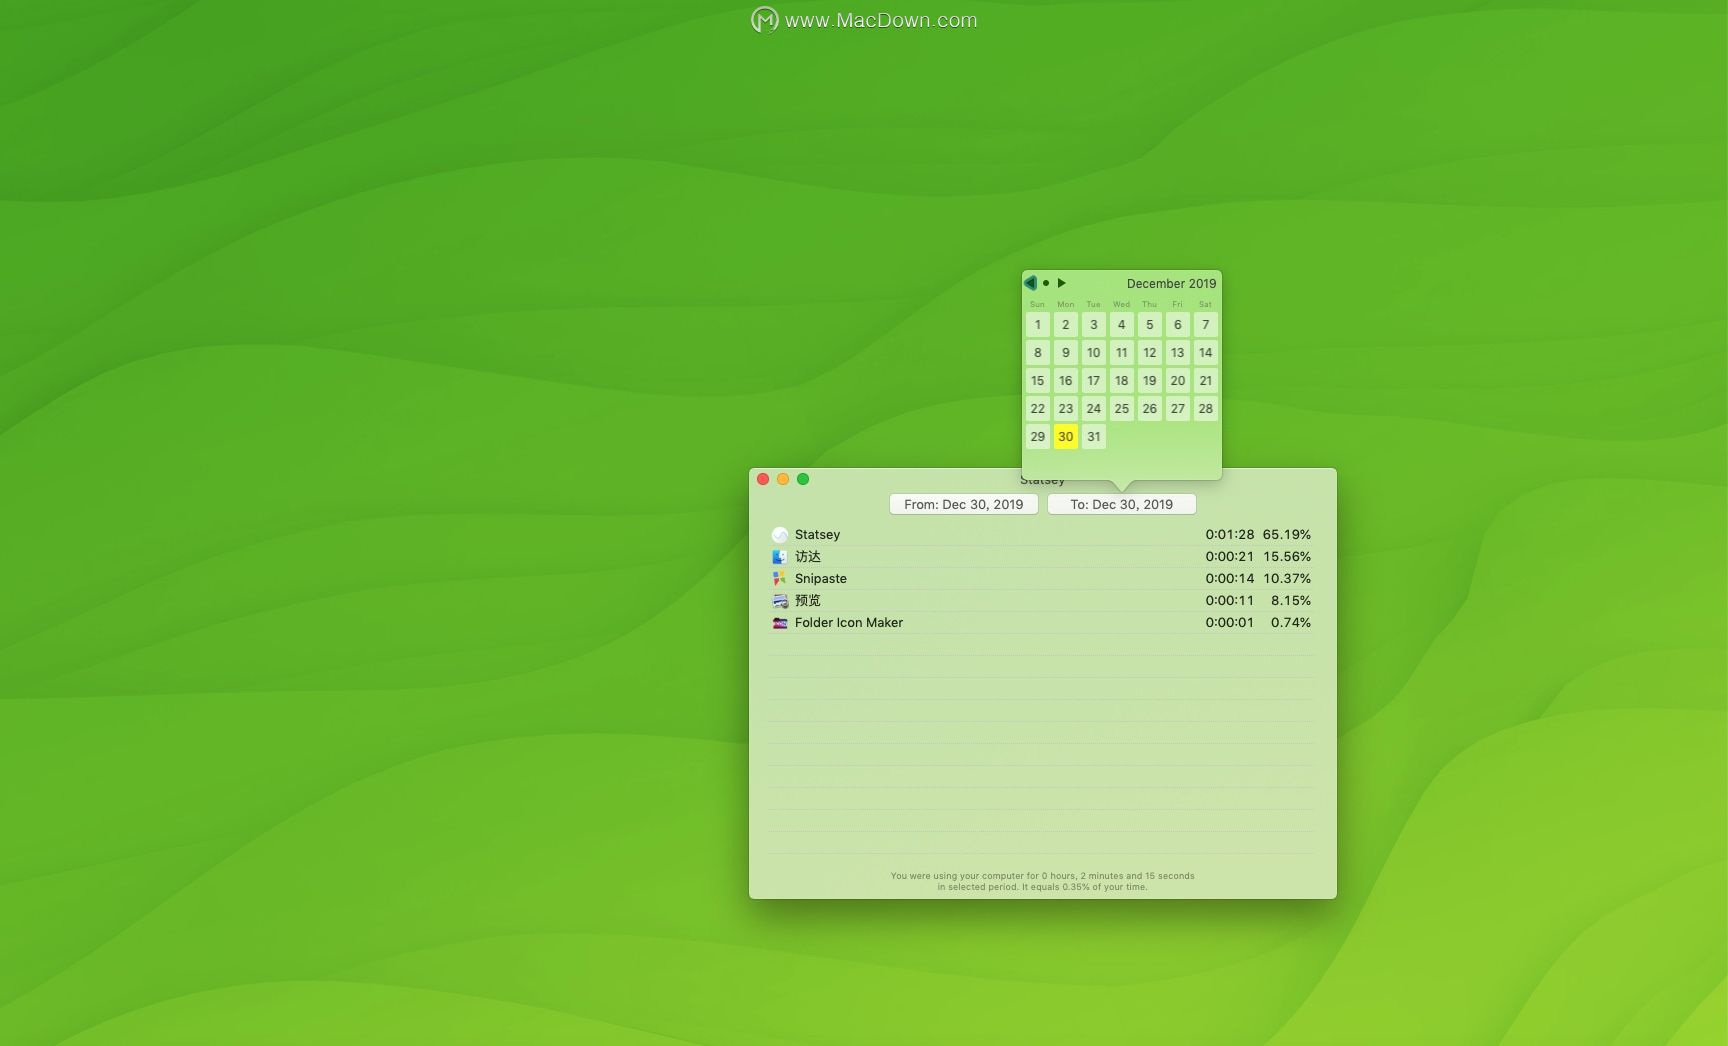Pick day 10 in the calendar
1728x1046 pixels.
(x=1094, y=353)
